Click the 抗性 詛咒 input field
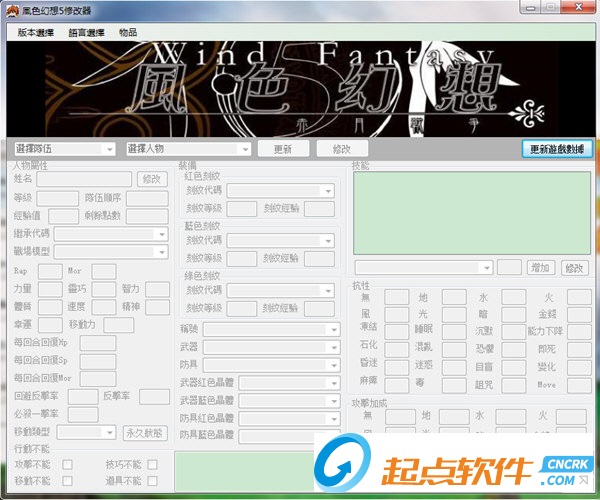 click(x=514, y=386)
